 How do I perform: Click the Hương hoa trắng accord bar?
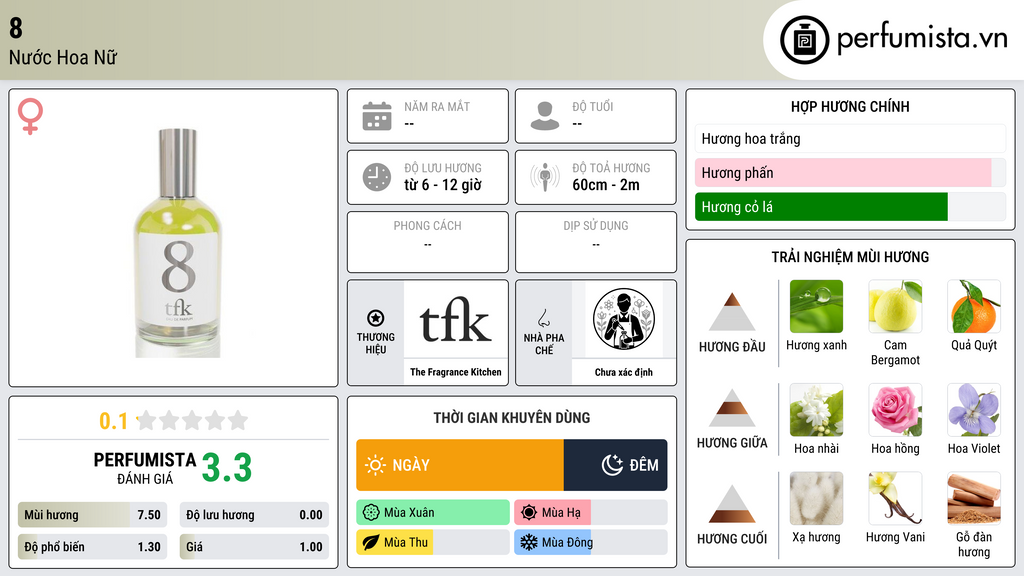tap(850, 138)
